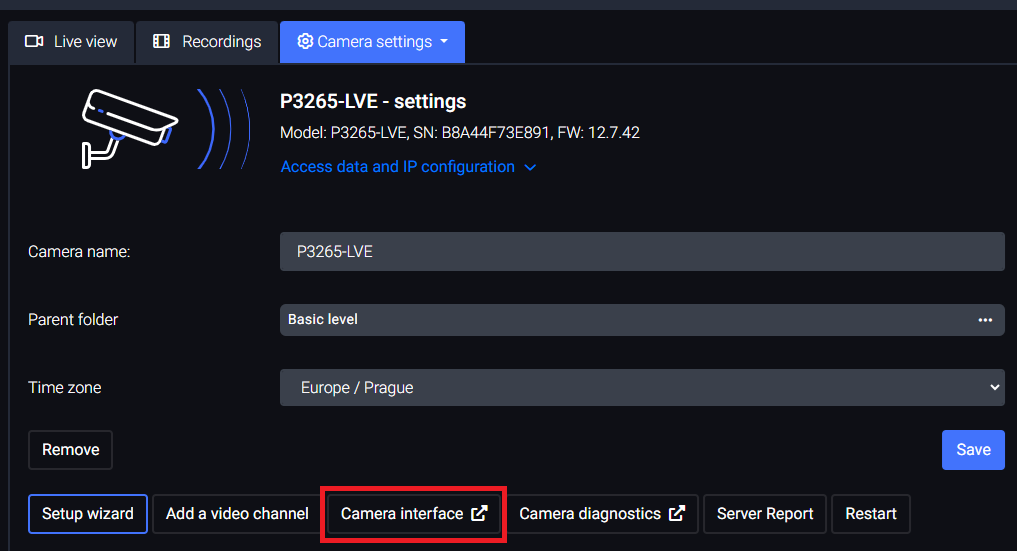Click the external link icon on Camera interface

pyautogui.click(x=479, y=514)
